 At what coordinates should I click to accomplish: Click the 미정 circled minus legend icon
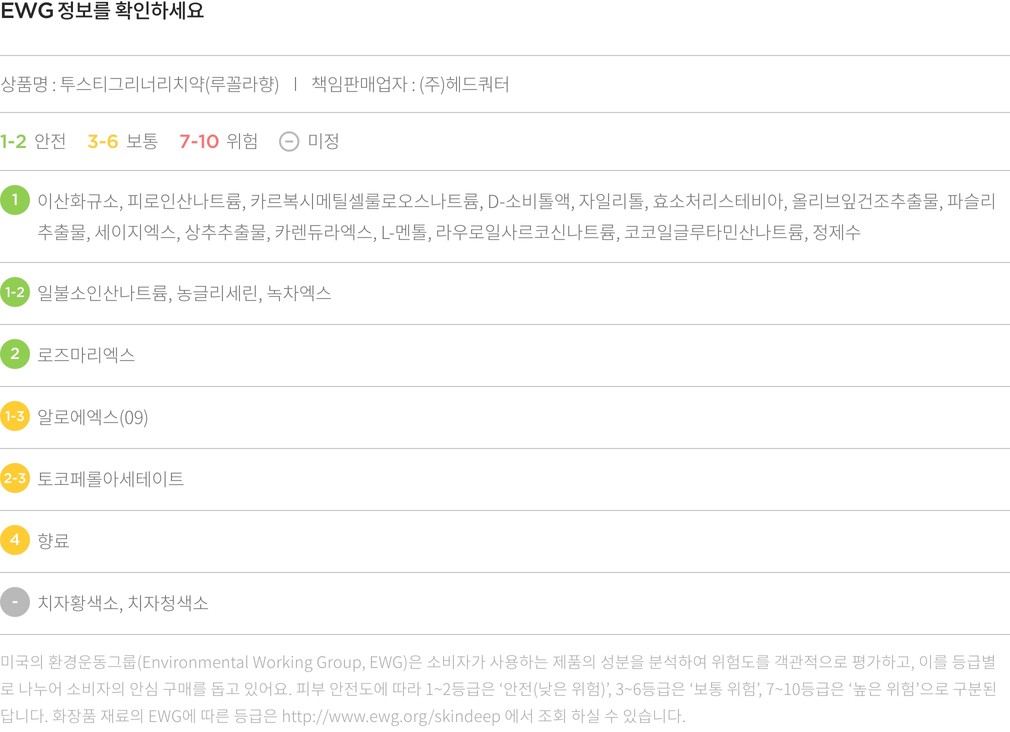(289, 141)
